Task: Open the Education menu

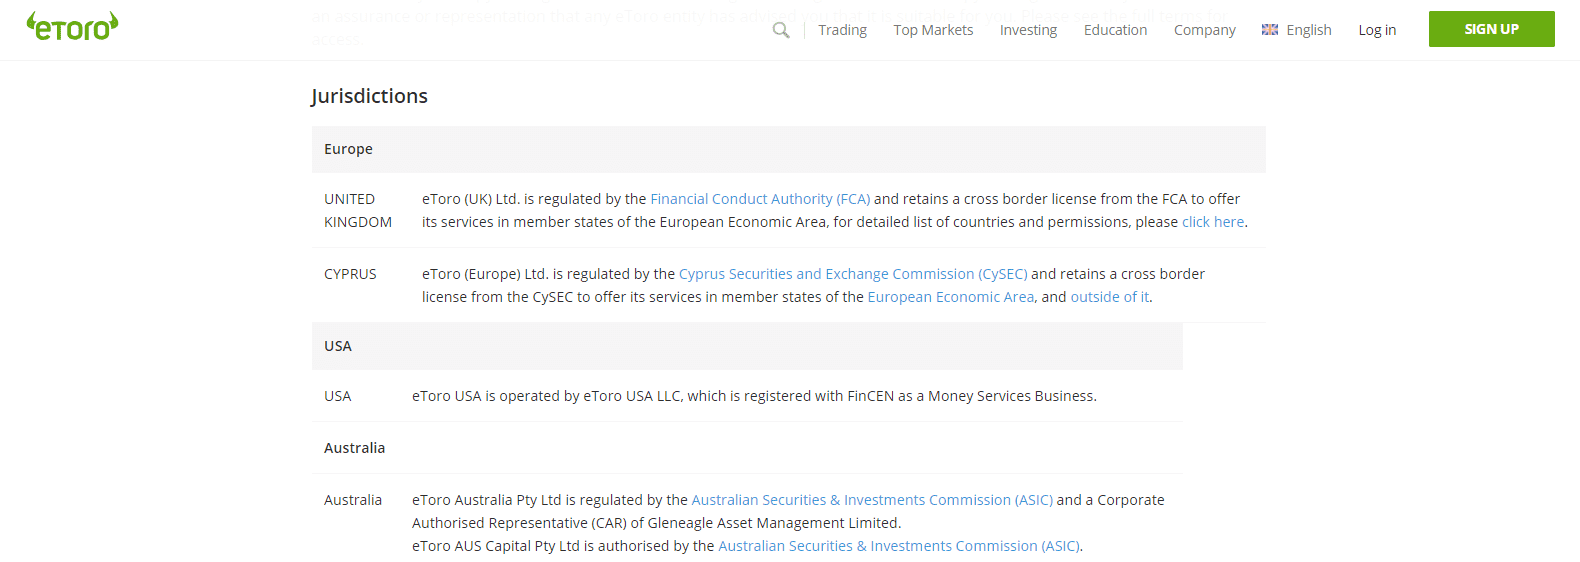Action: [1115, 30]
